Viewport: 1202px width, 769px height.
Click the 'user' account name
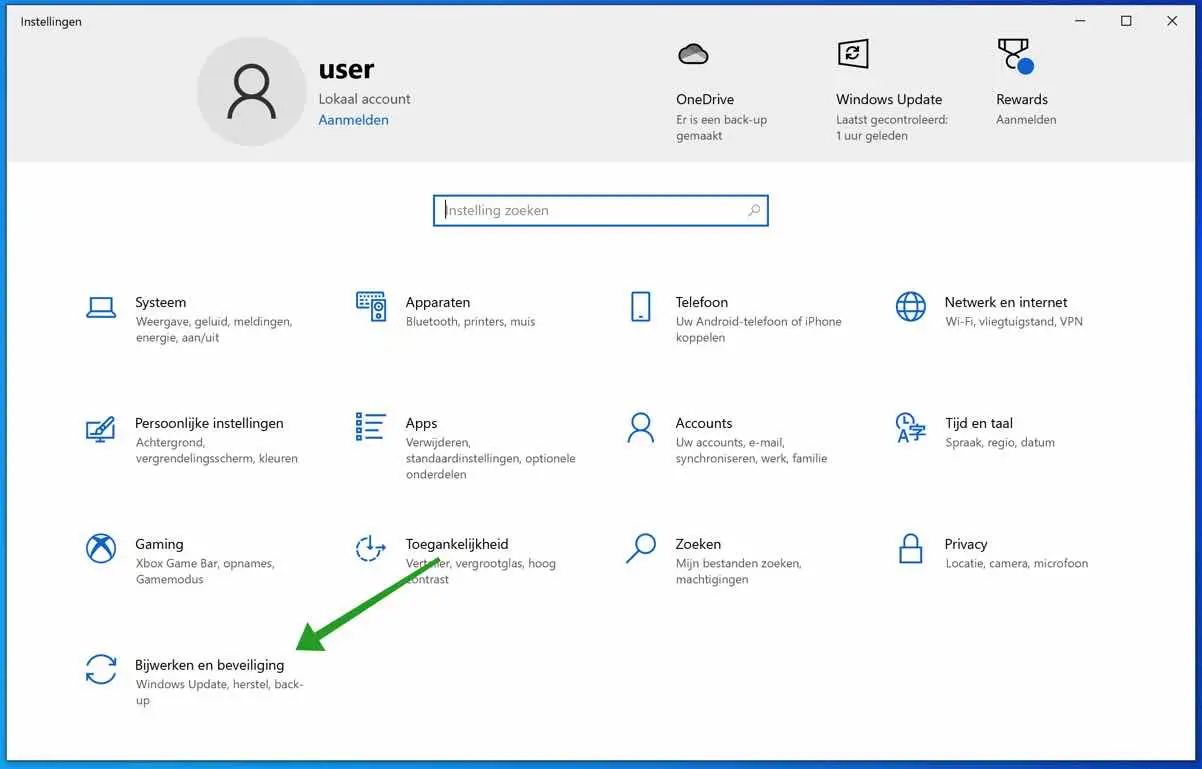(346, 70)
